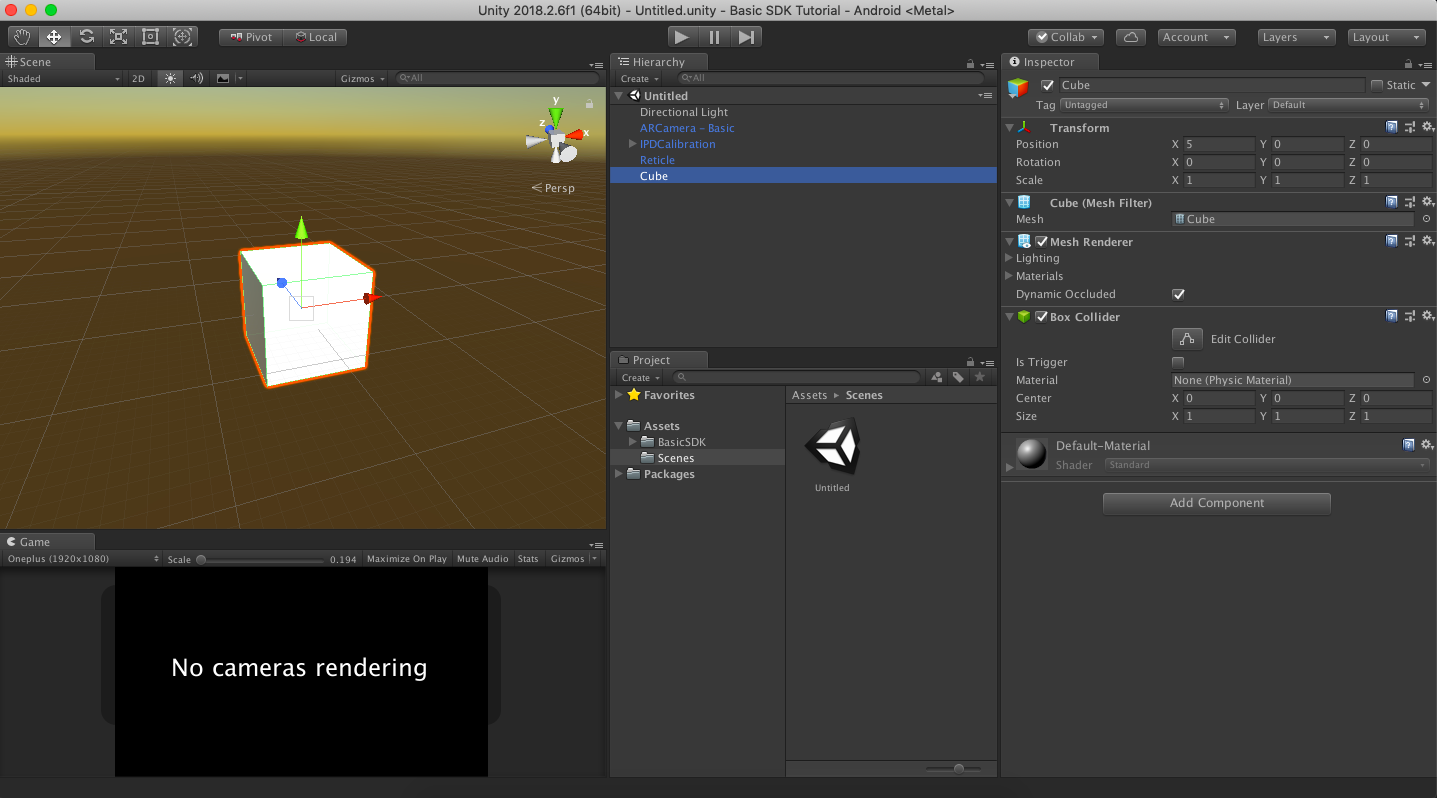
Task: Expand the IPDCalibration hierarchy item
Action: 633,144
